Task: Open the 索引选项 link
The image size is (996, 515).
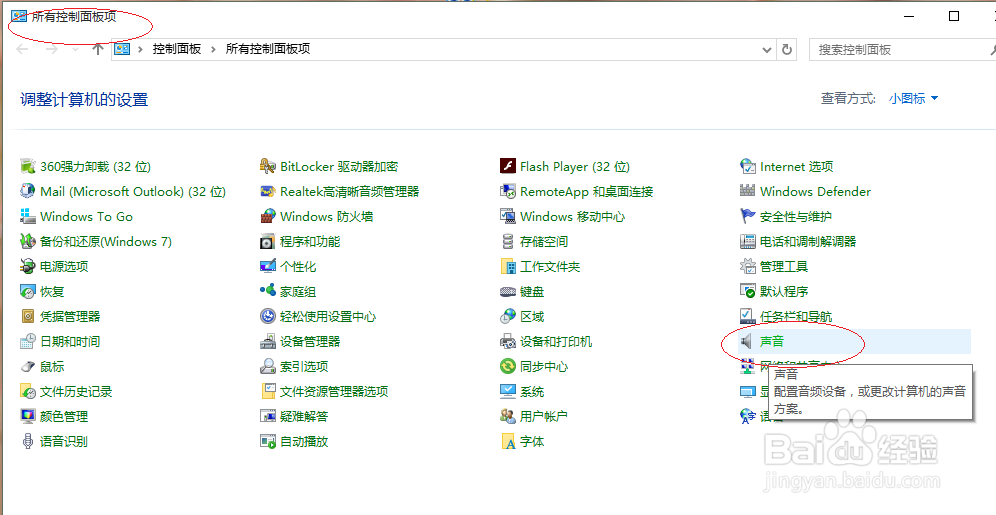Action: 304,366
